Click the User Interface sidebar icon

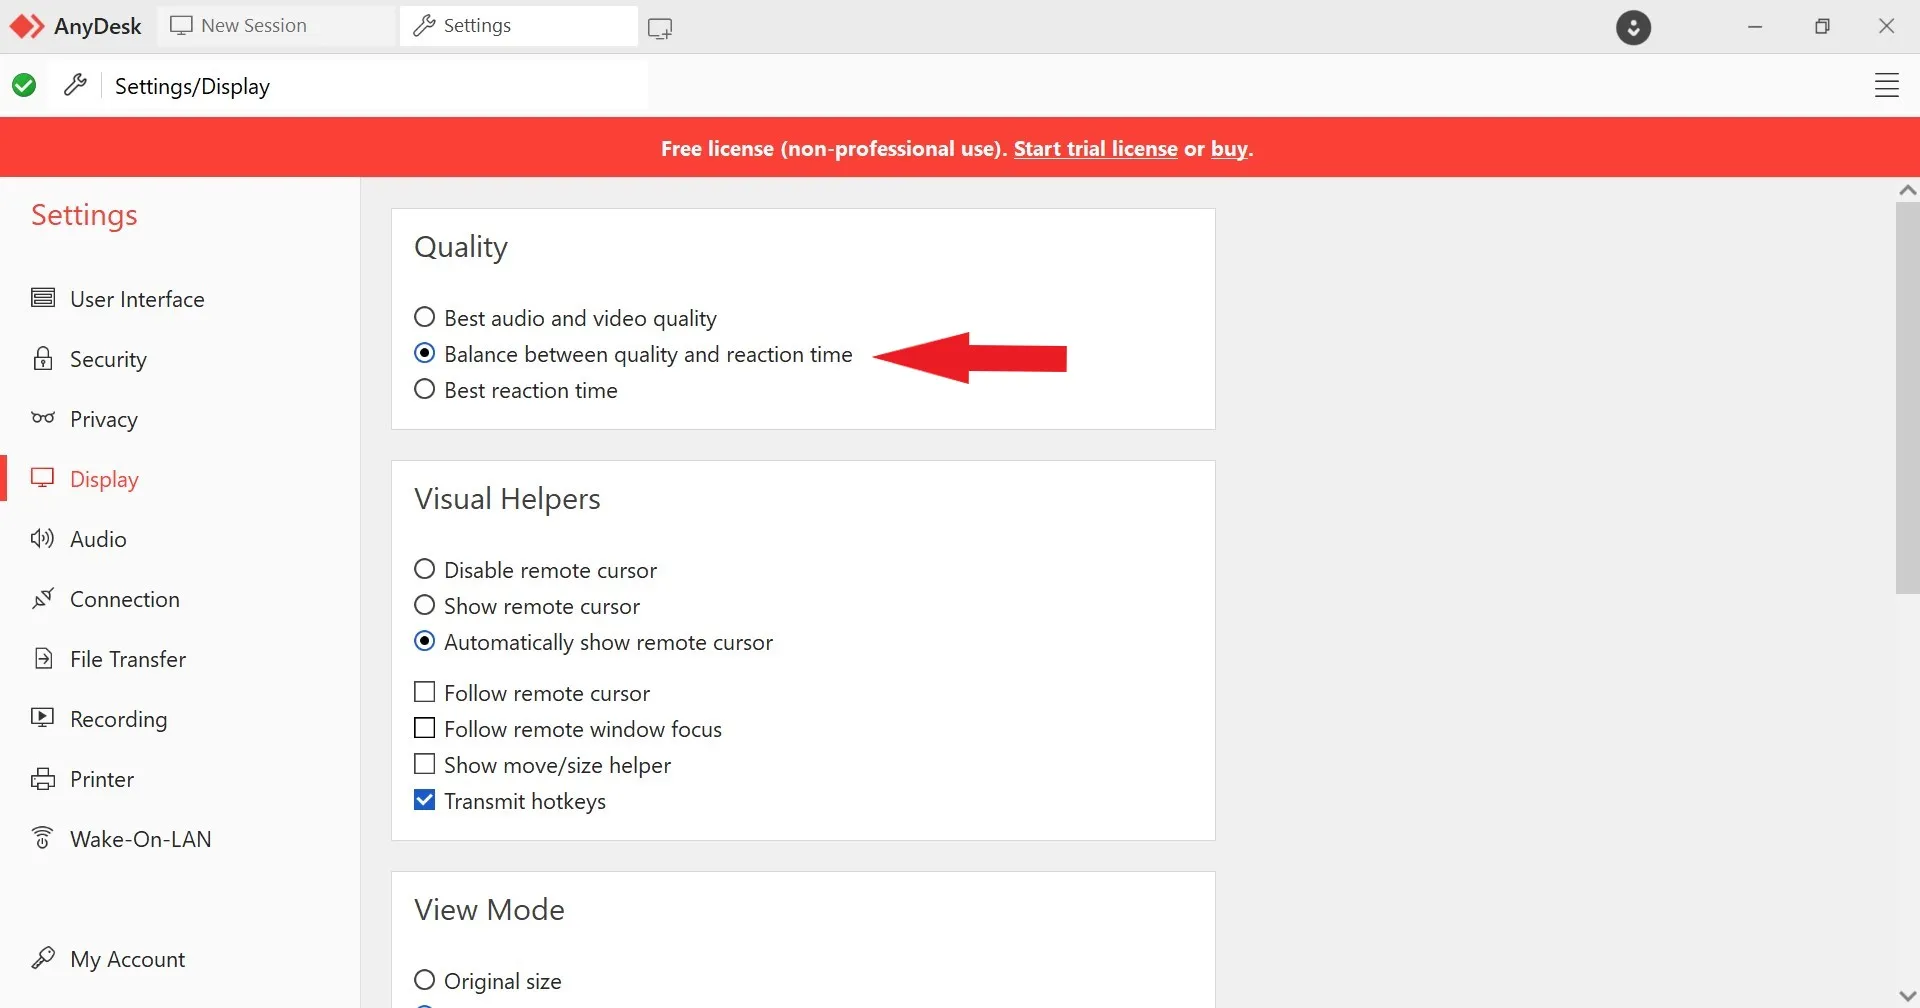coord(43,298)
